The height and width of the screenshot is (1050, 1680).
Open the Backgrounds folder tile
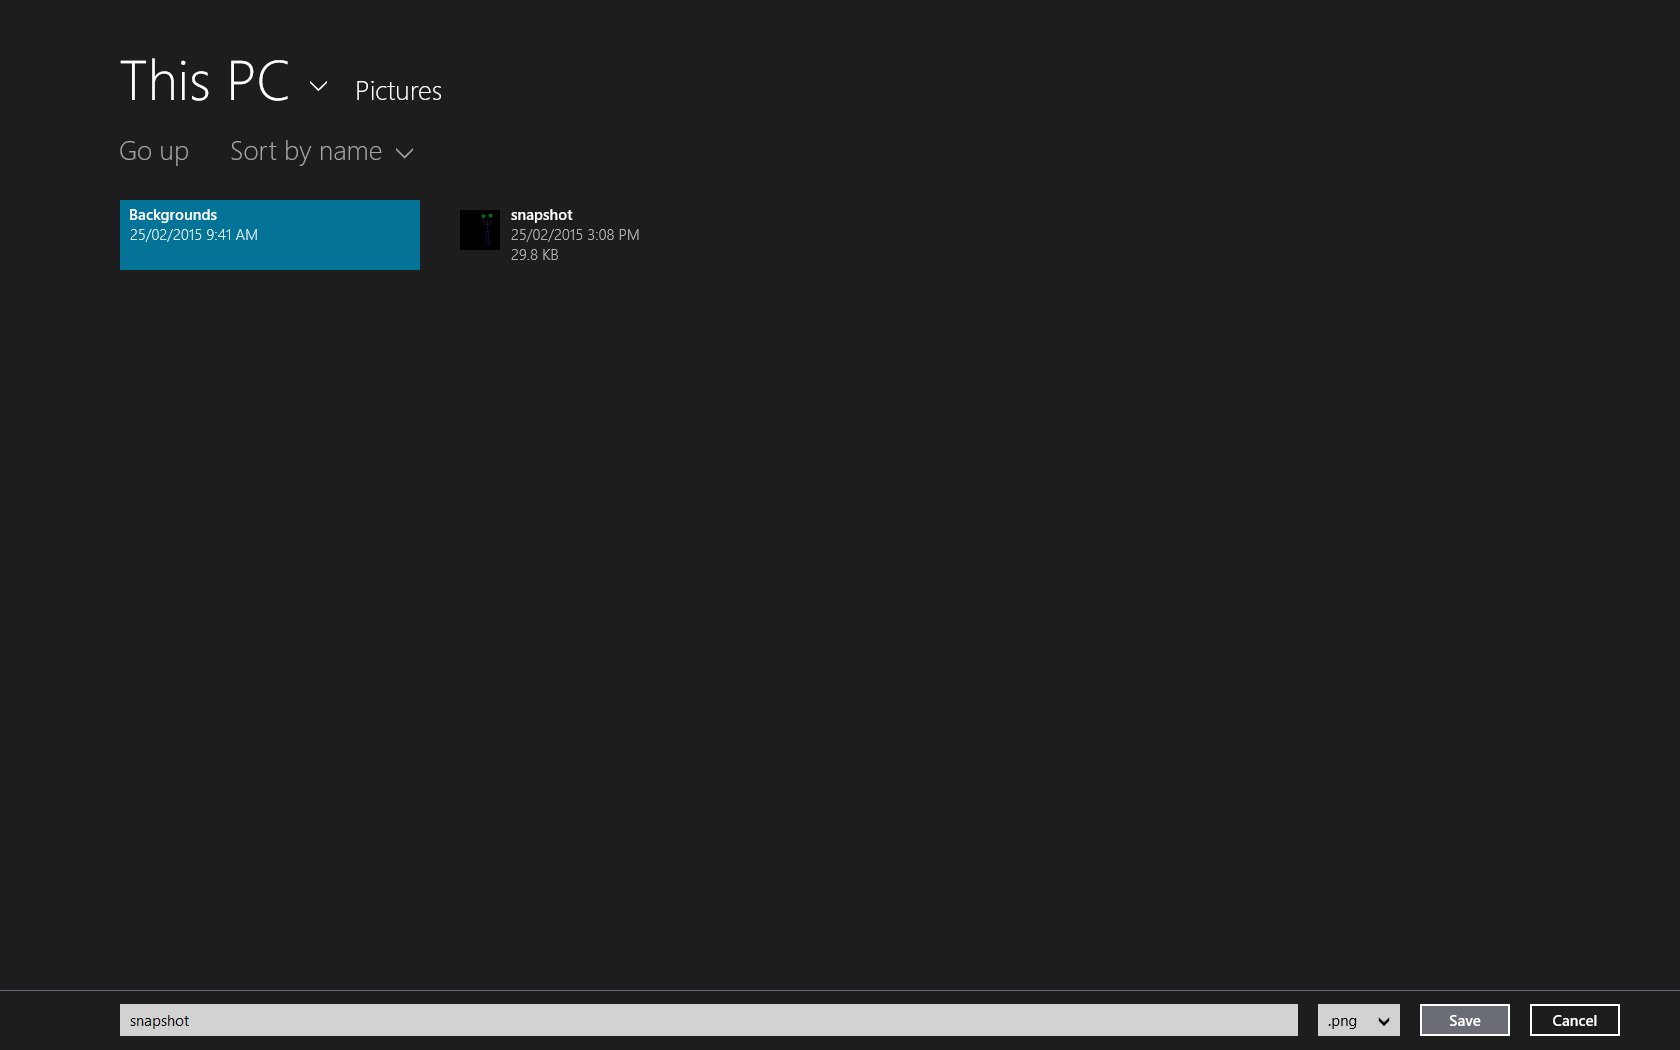pyautogui.click(x=269, y=235)
